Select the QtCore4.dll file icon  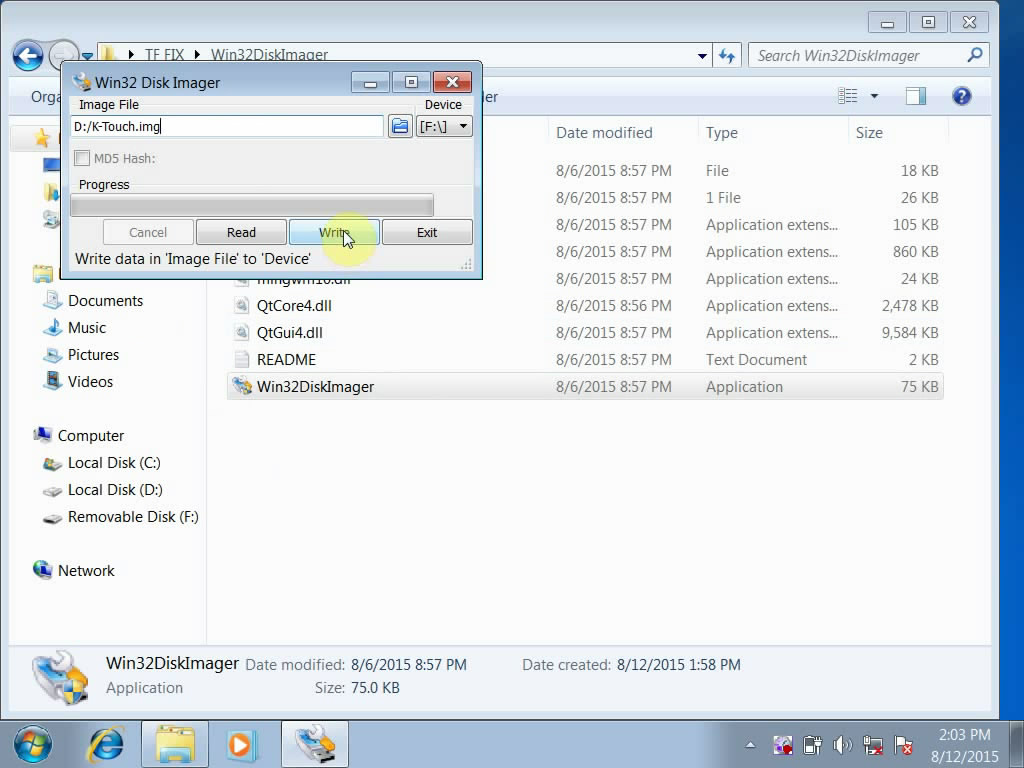(242, 306)
